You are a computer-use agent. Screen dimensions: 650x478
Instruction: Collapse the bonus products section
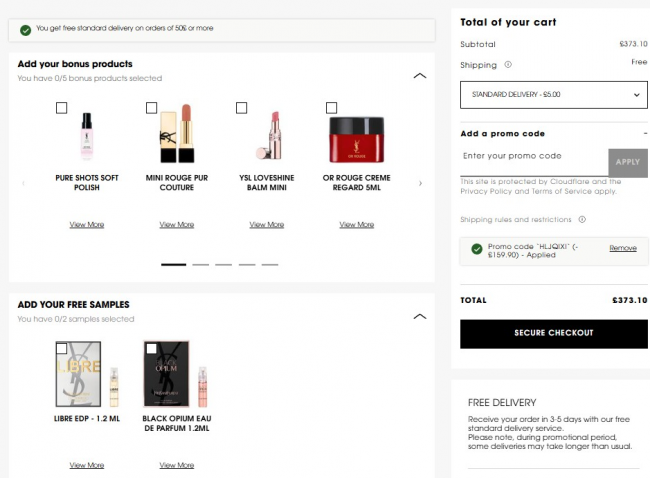(x=420, y=75)
